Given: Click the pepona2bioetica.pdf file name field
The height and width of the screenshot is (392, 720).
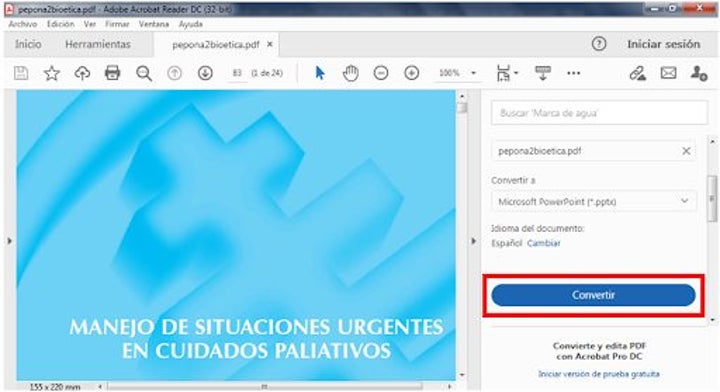Looking at the screenshot, I should click(593, 151).
